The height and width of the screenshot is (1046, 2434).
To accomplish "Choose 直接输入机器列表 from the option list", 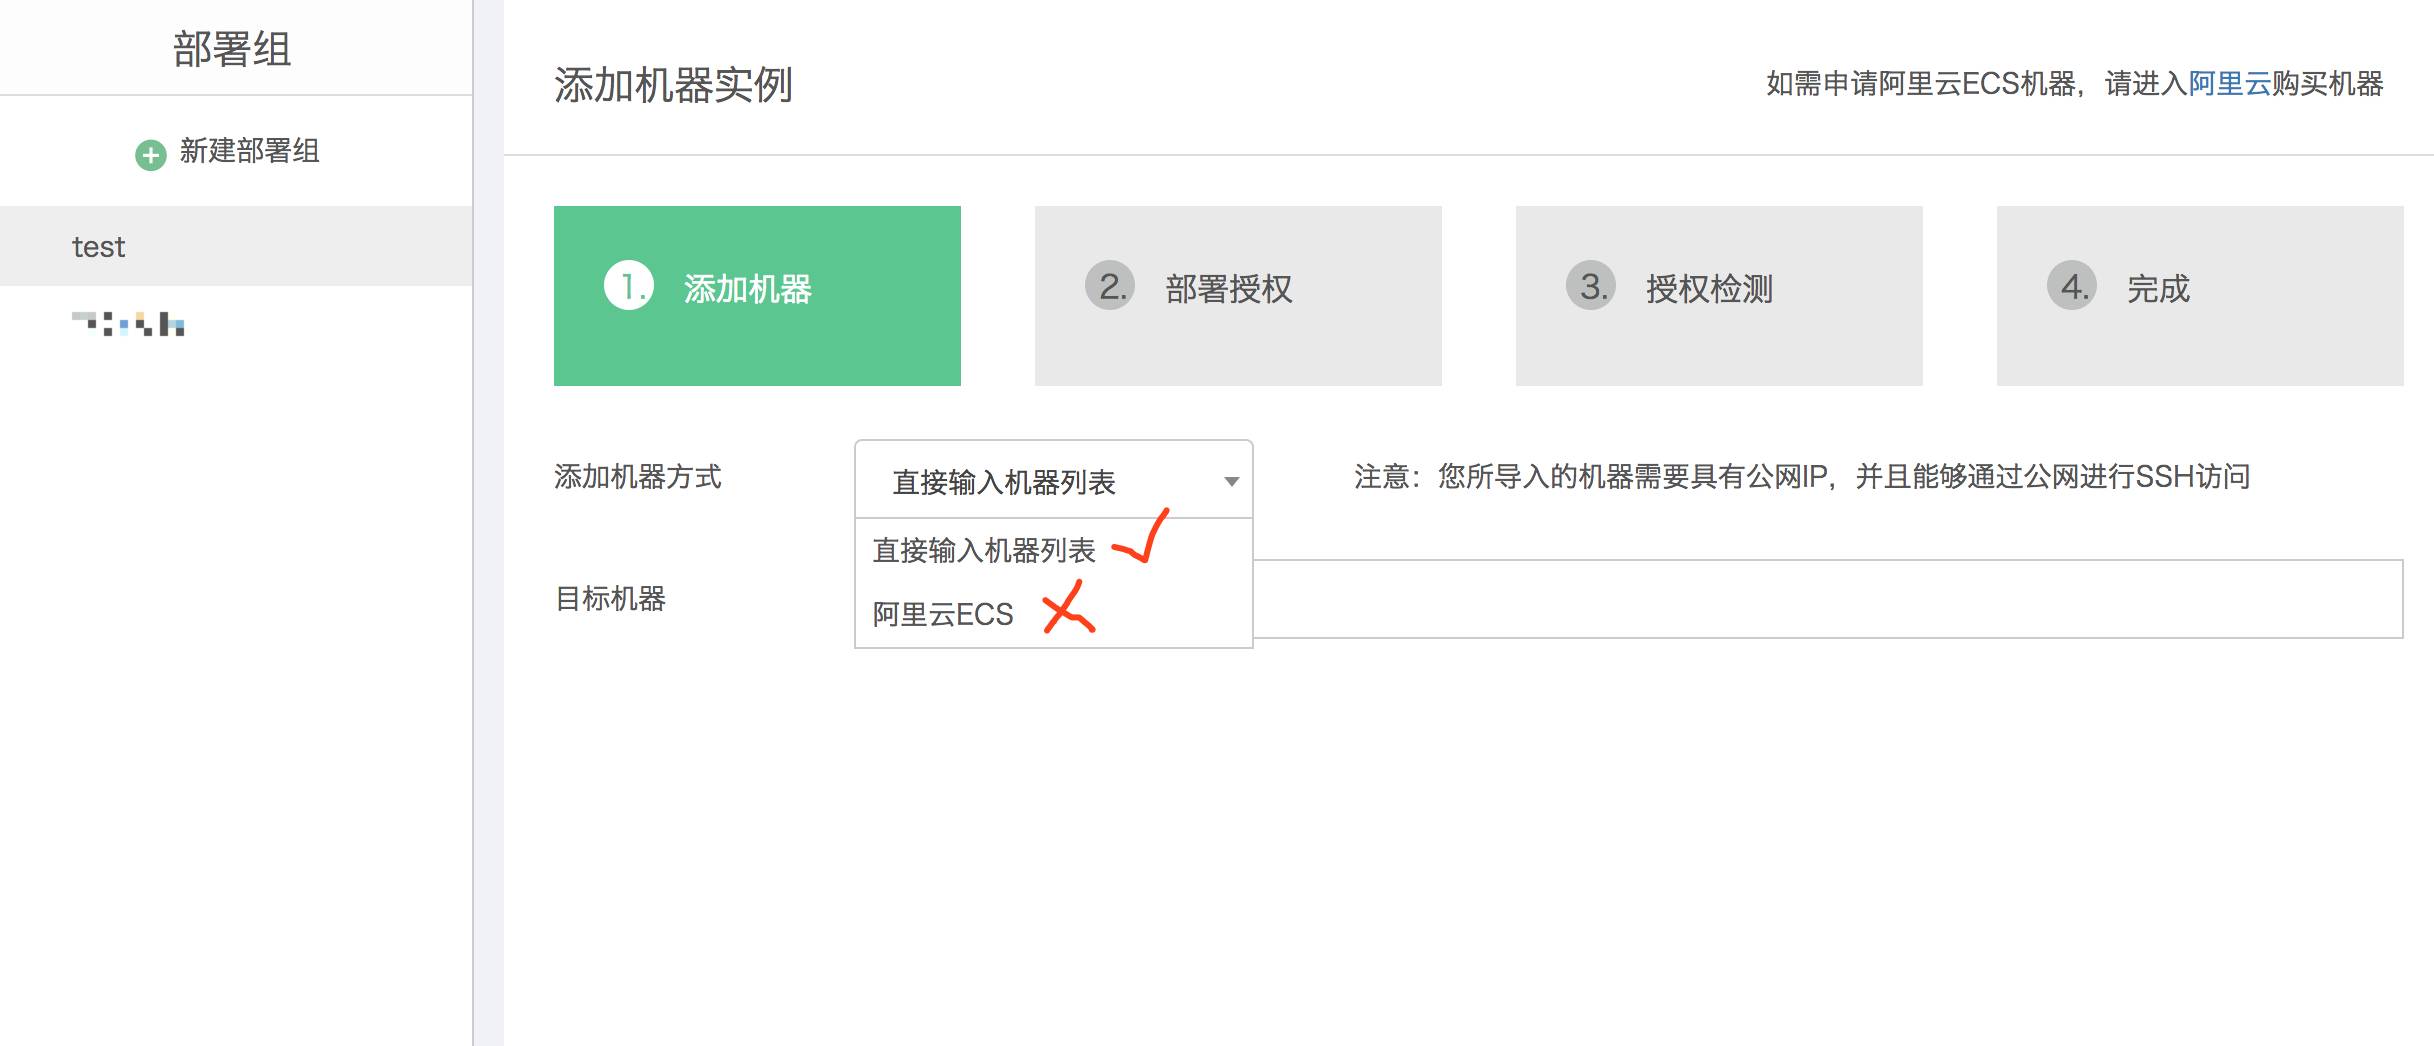I will point(984,550).
